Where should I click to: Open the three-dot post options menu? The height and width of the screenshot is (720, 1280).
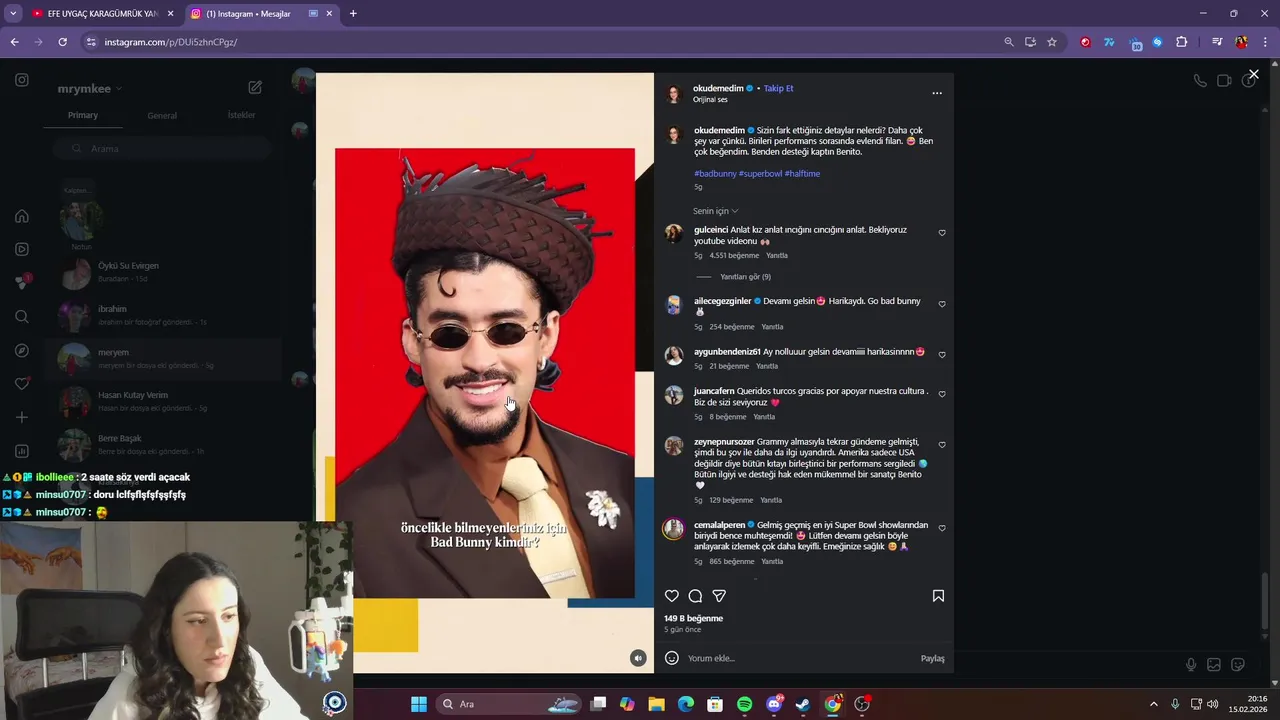(x=937, y=93)
